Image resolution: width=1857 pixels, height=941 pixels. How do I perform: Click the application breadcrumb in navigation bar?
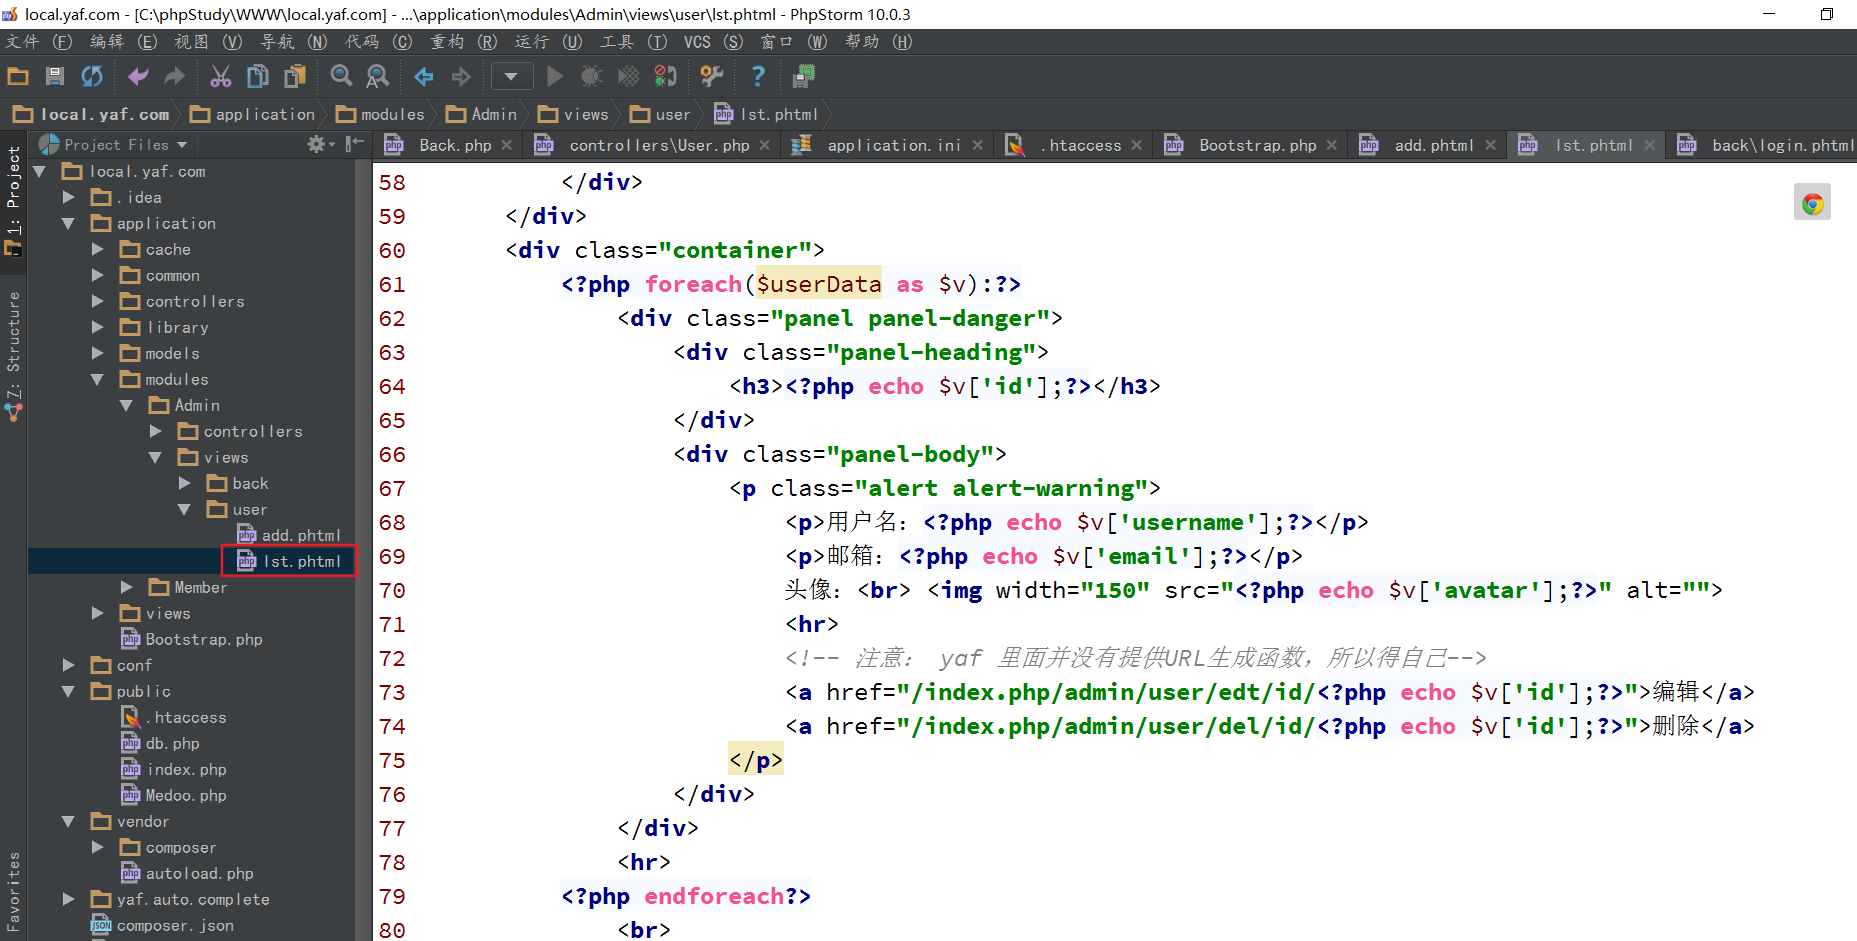(x=264, y=115)
